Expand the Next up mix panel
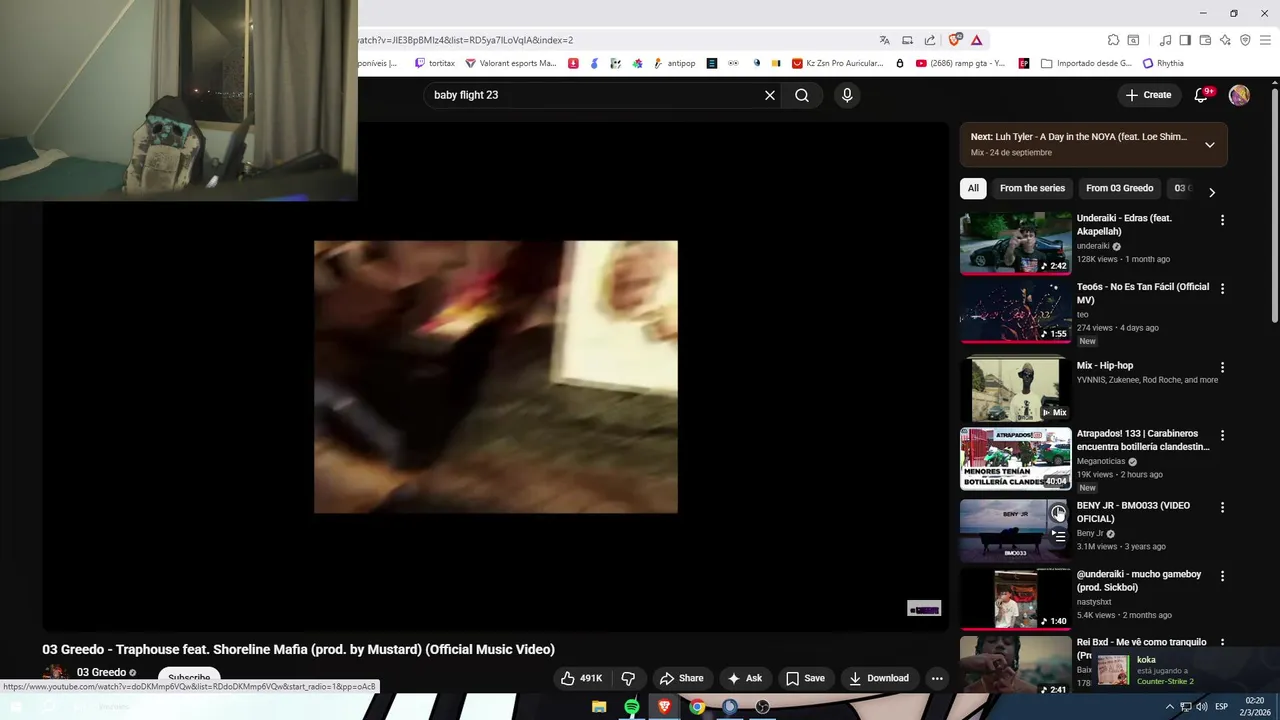 click(x=1209, y=145)
